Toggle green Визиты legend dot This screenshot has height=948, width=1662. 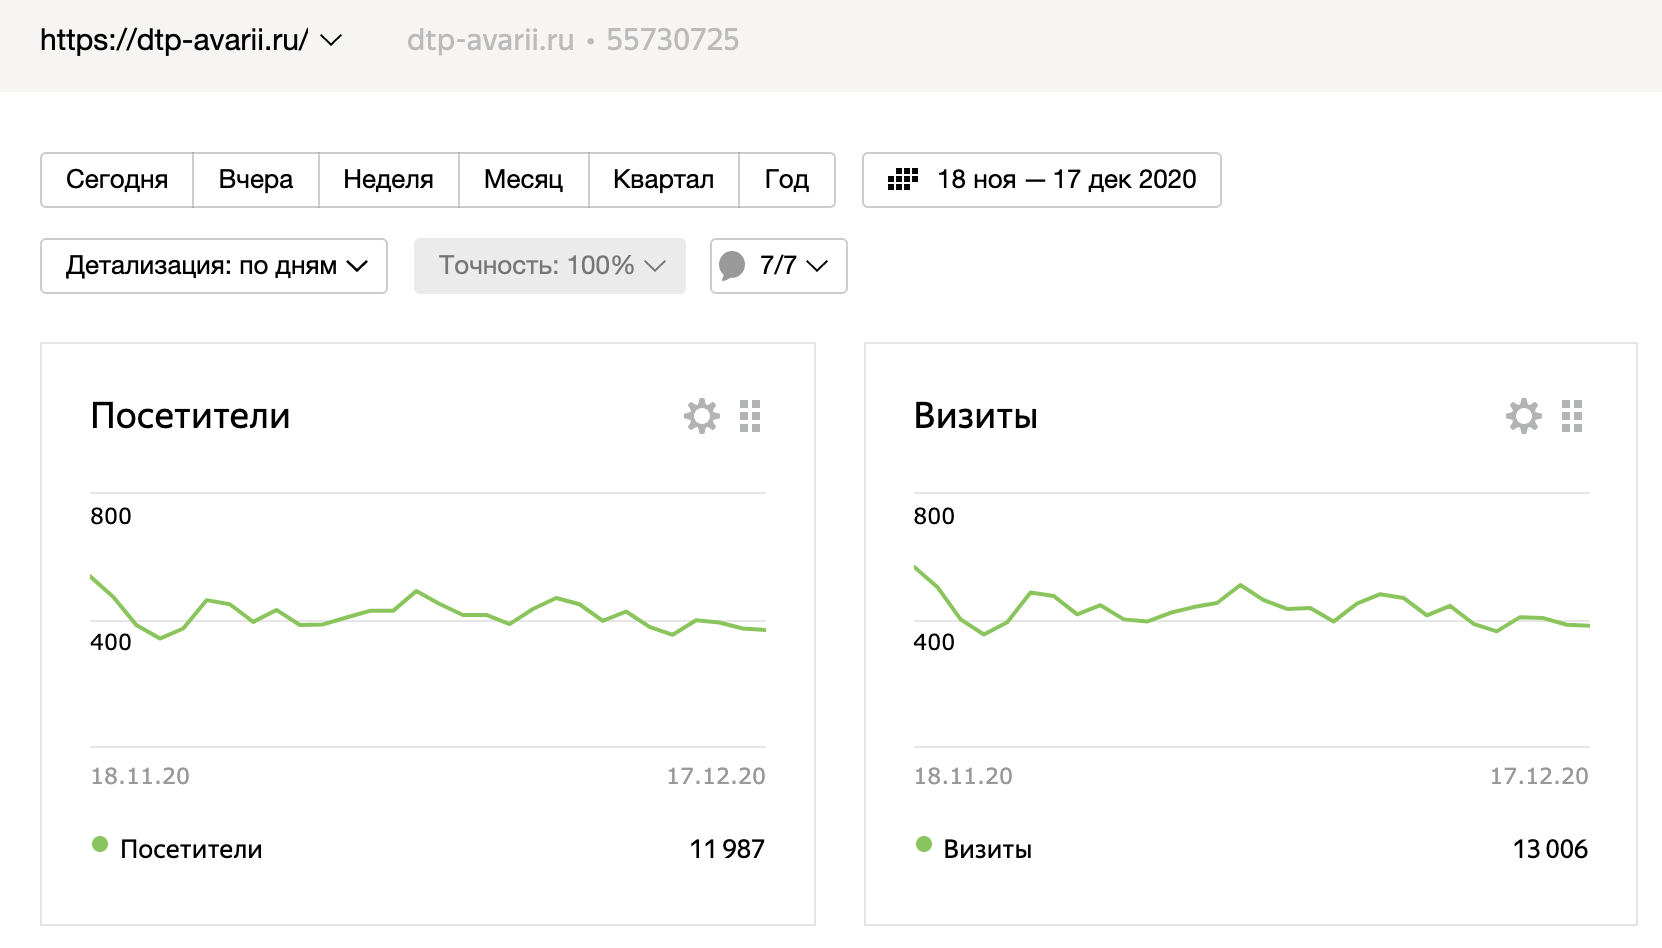[923, 844]
